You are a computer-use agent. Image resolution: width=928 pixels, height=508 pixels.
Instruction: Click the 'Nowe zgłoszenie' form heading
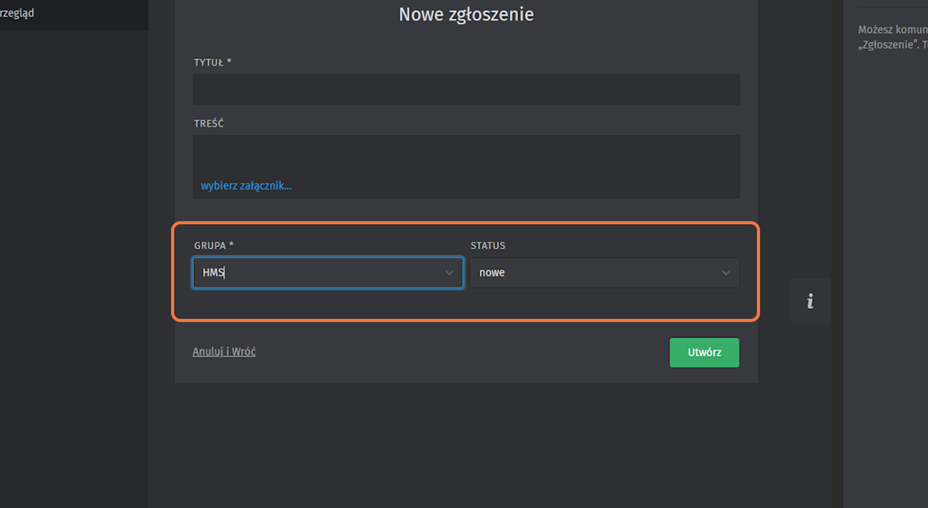[466, 15]
